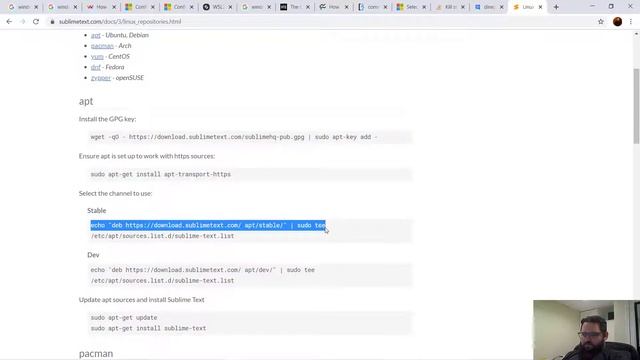Click the address bar URL sublimetext.com
This screenshot has height=360, width=640.
coord(120,22)
